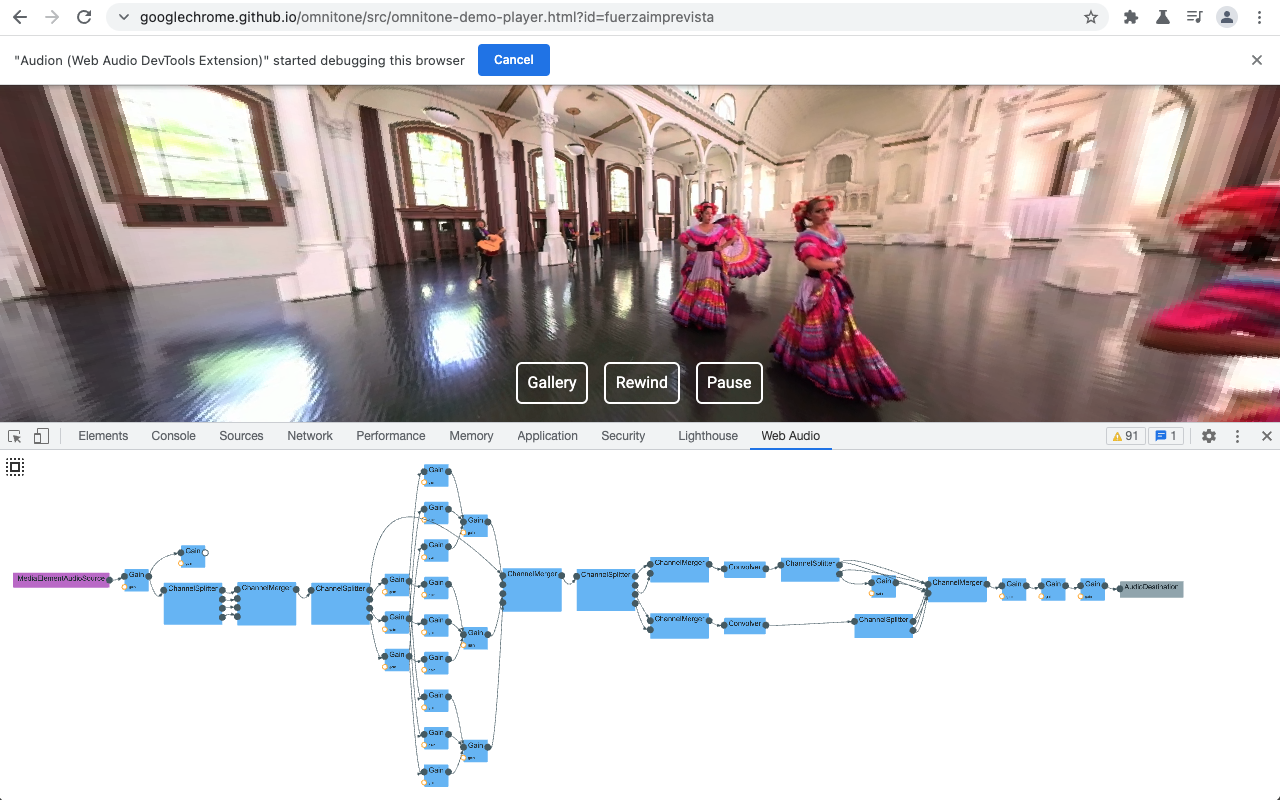
Task: Go back to the previous page
Action: (20, 17)
